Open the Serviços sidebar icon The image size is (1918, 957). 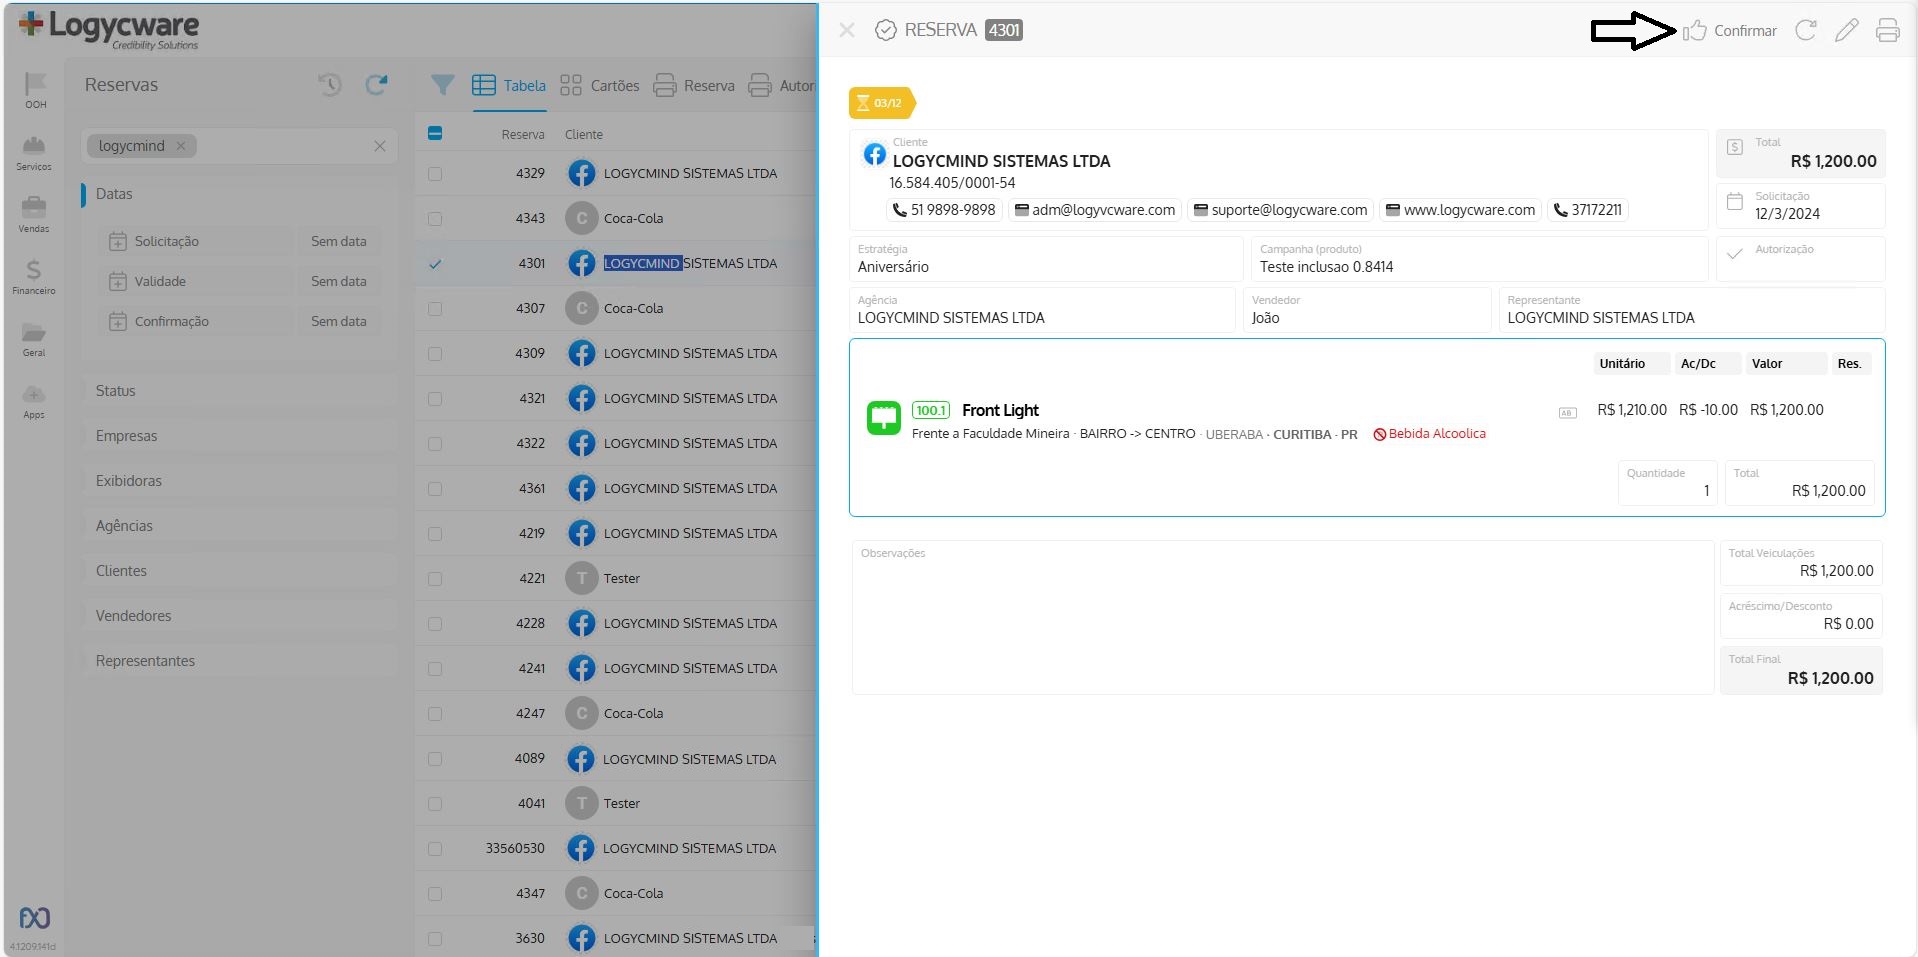click(x=34, y=153)
